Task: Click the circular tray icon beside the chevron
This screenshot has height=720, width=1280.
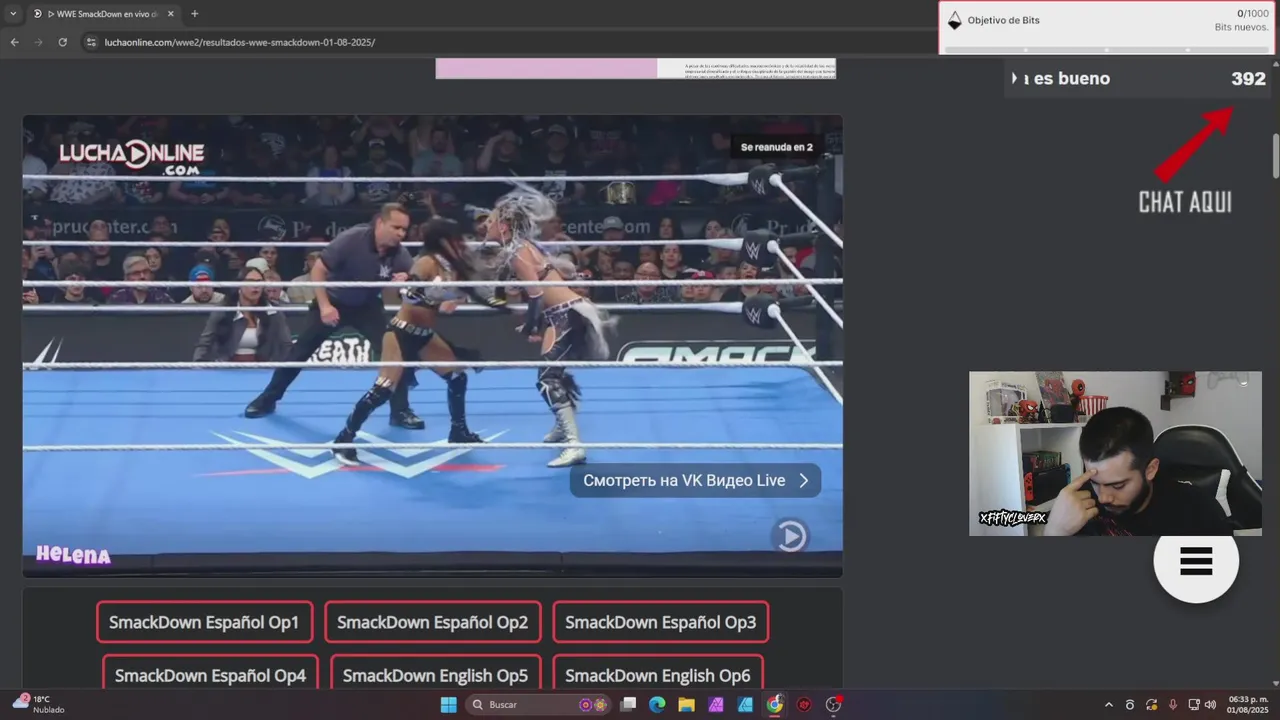Action: click(1130, 704)
